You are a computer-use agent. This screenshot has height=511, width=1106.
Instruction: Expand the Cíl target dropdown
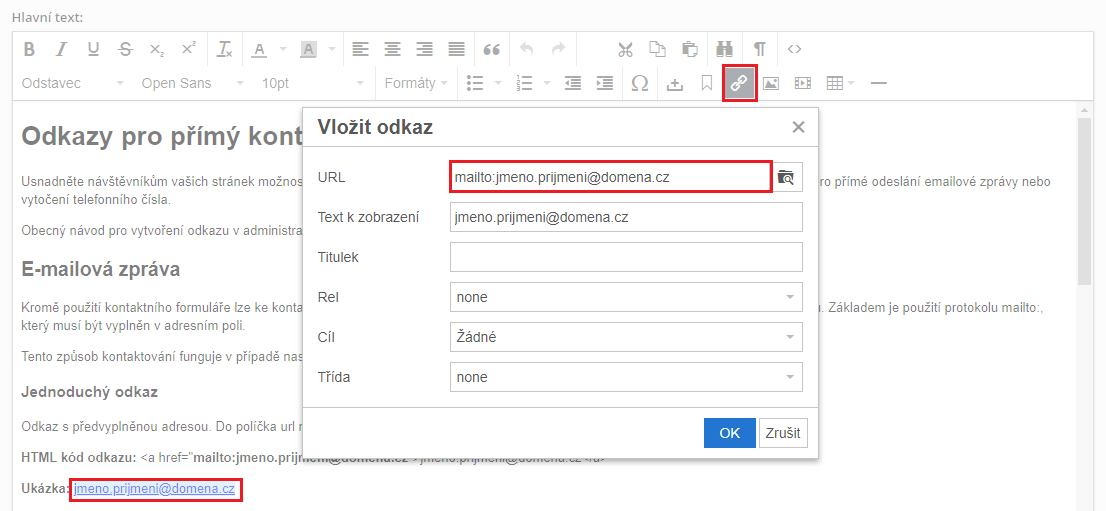pyautogui.click(x=626, y=337)
